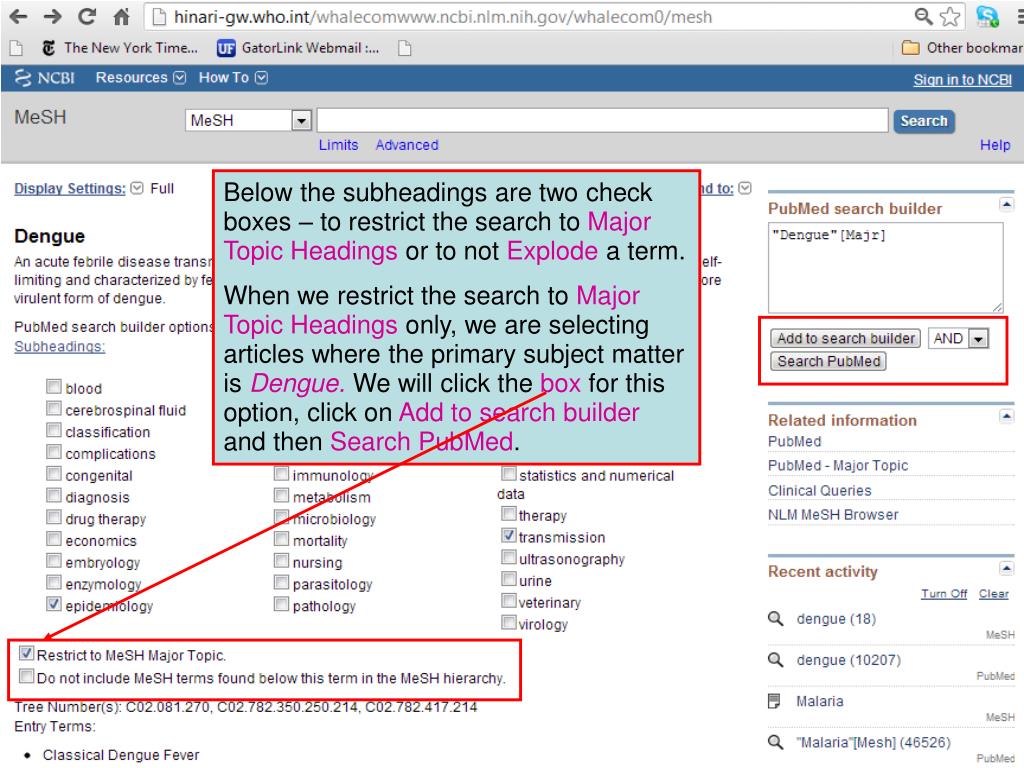Open the dengue (10207) recent search
The height and width of the screenshot is (768, 1024).
(848, 660)
